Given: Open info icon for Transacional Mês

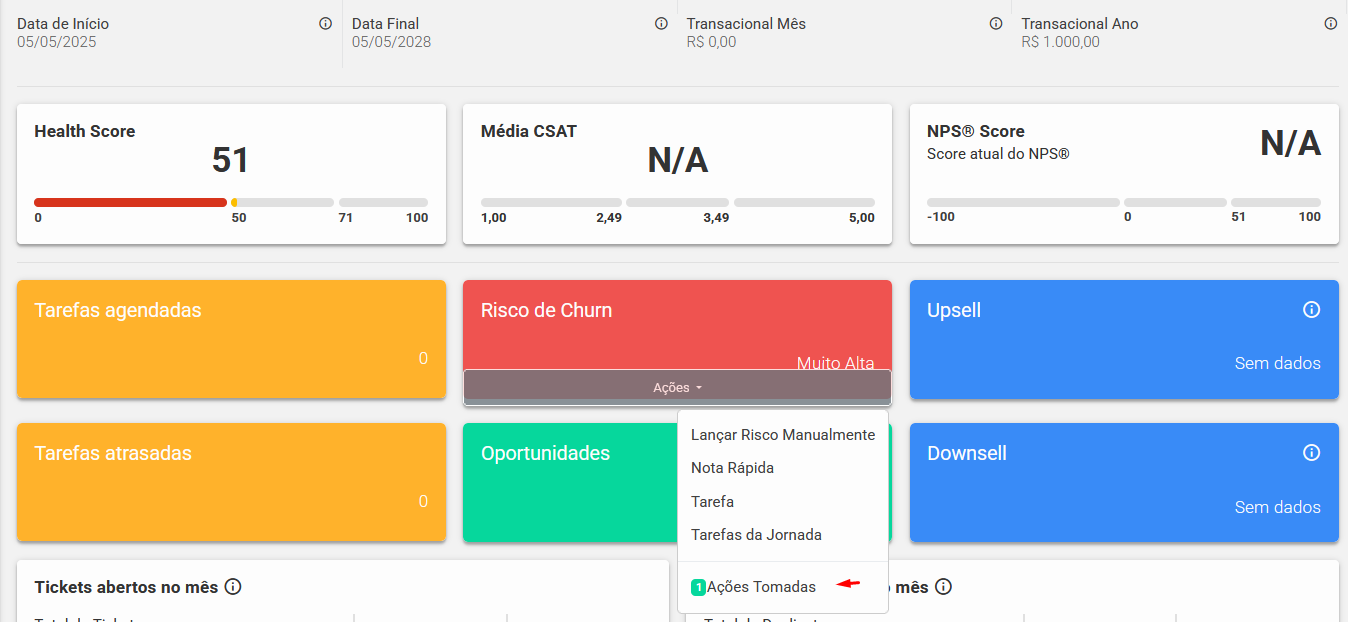Looking at the screenshot, I should click(996, 24).
